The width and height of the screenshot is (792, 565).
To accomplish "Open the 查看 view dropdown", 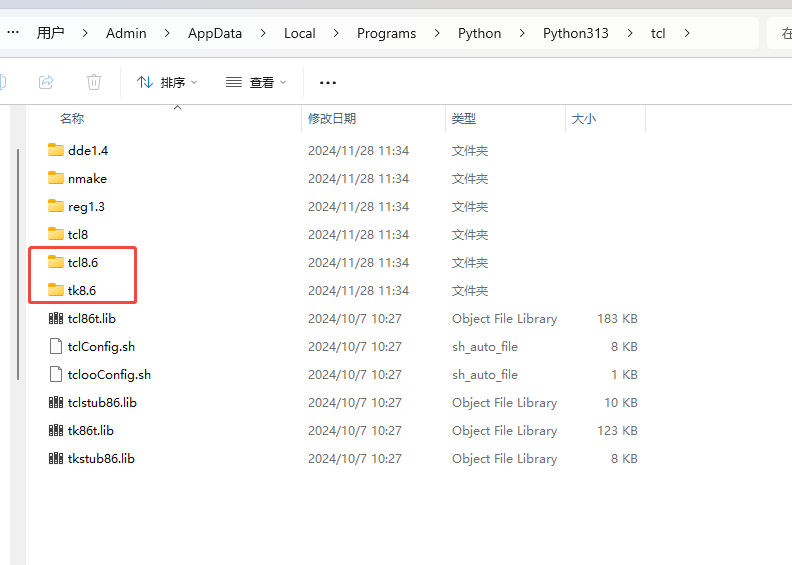I will pyautogui.click(x=256, y=82).
